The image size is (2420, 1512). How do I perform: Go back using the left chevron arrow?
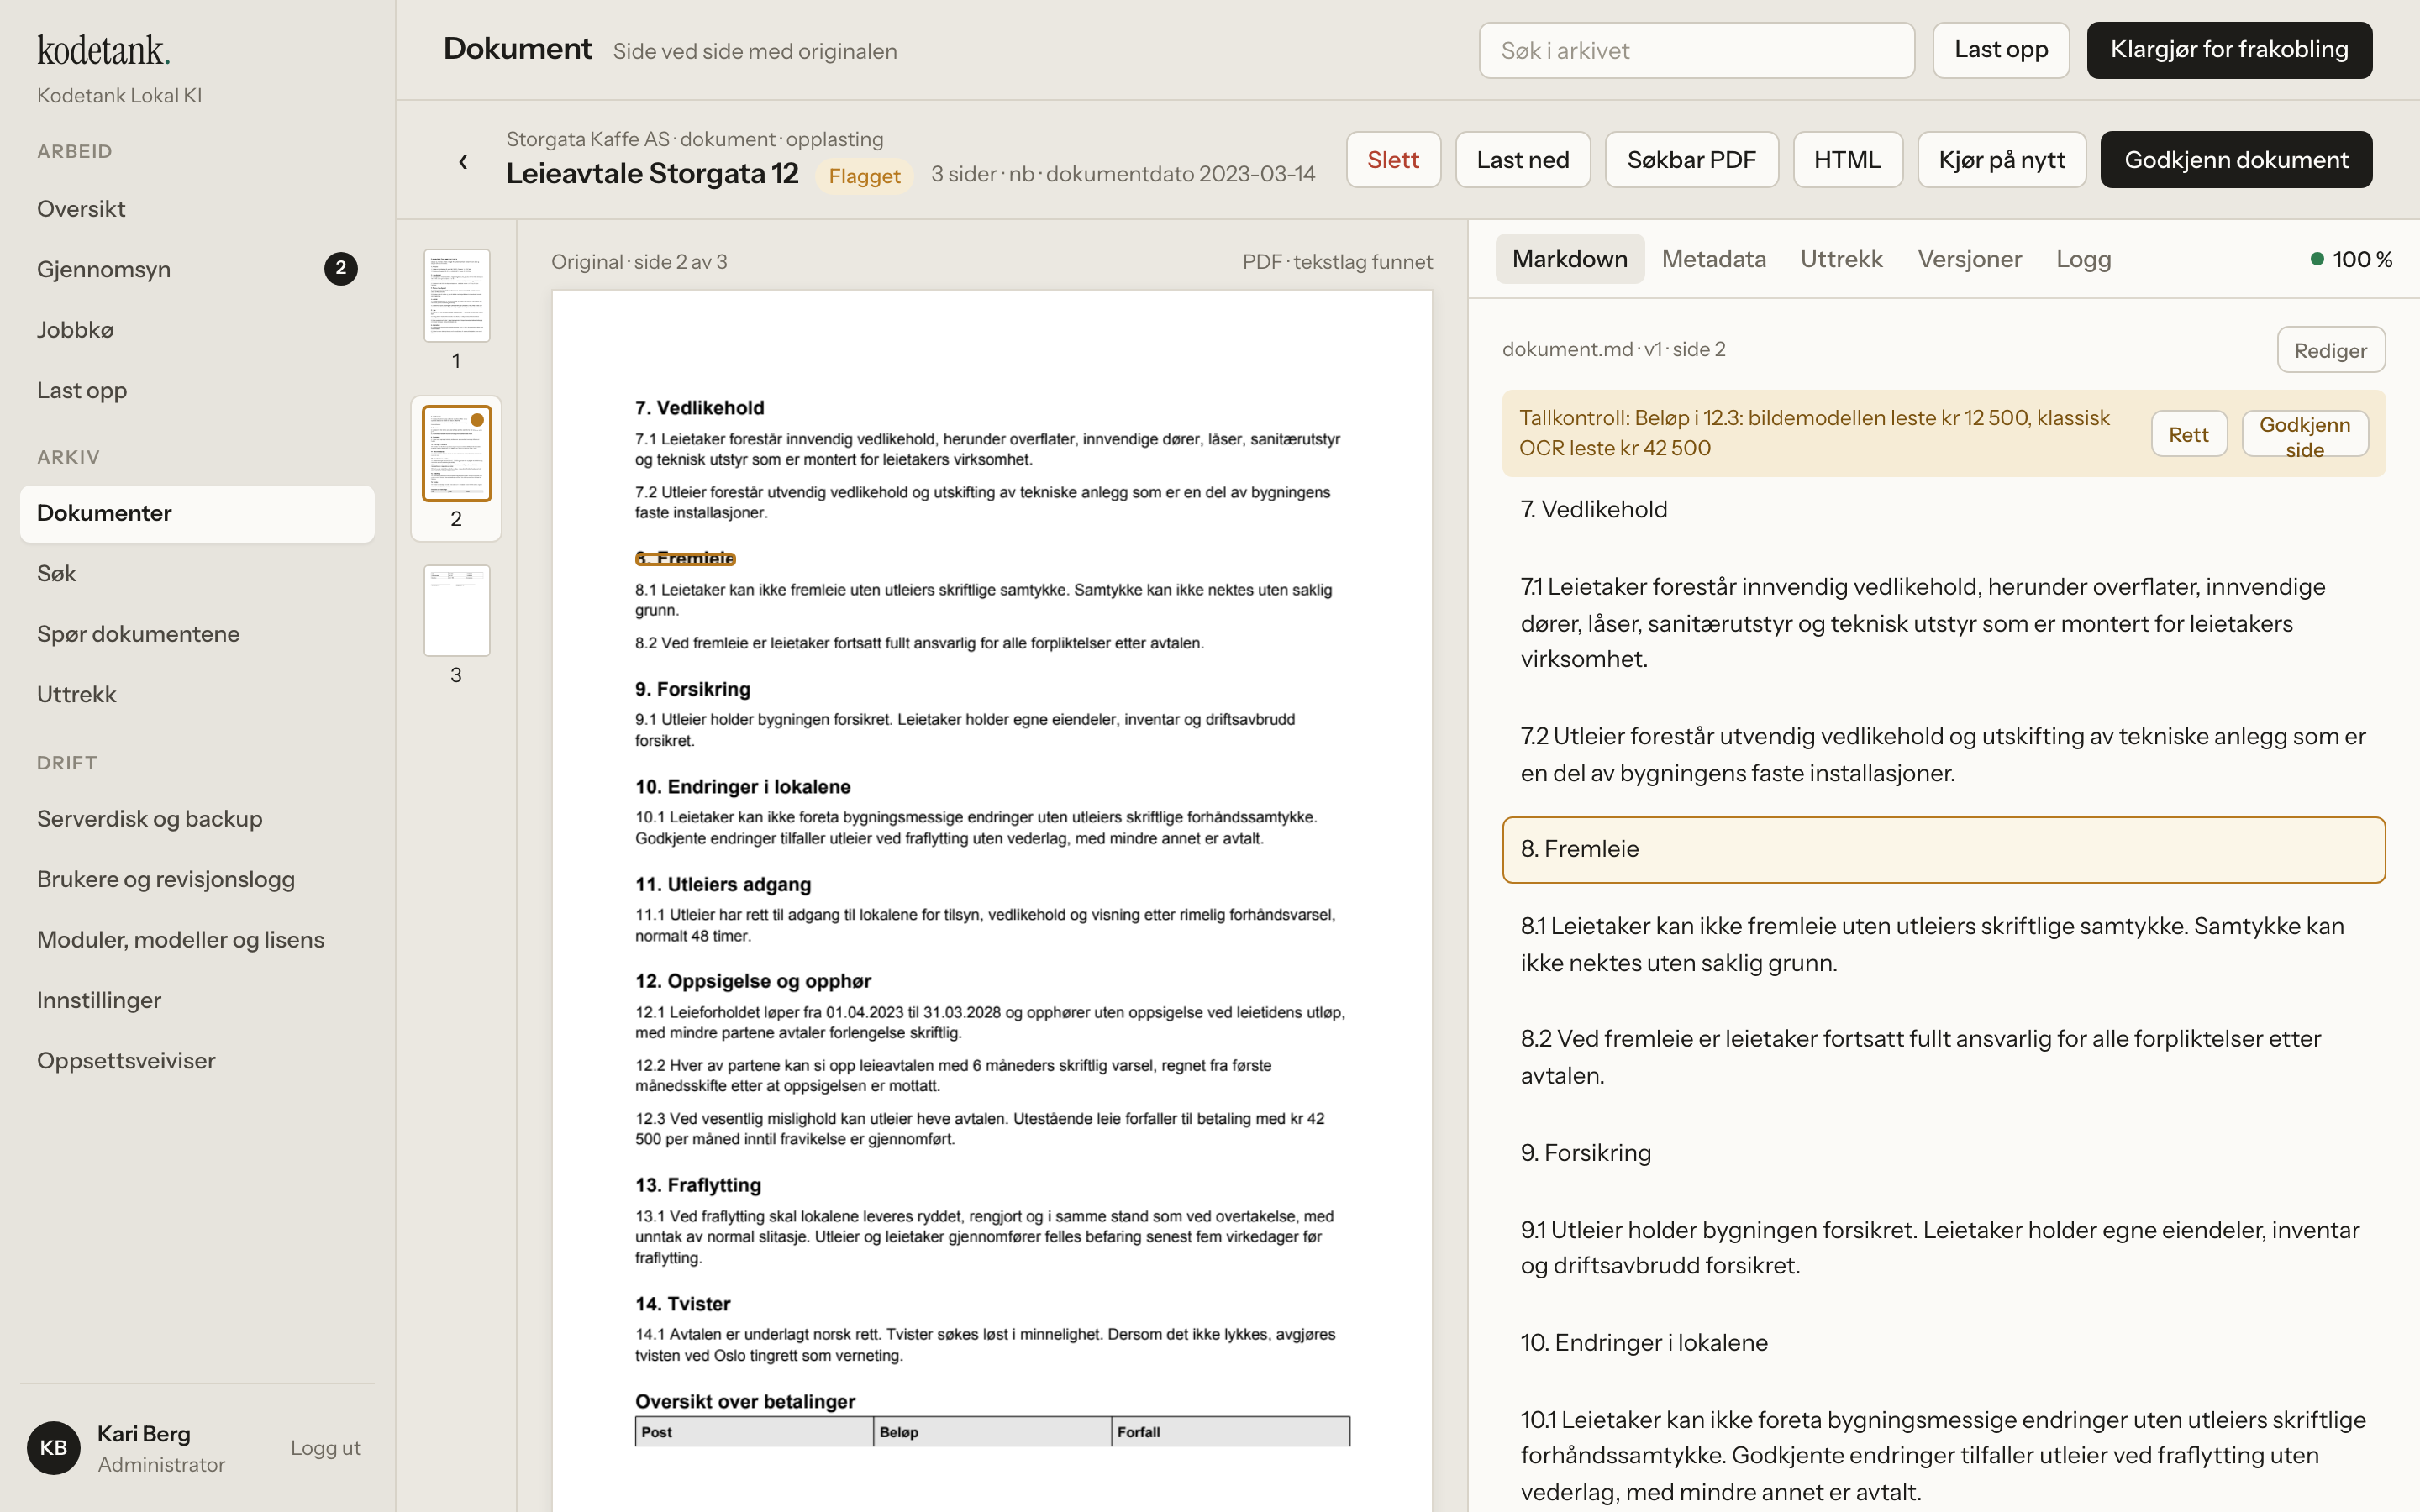pos(462,161)
